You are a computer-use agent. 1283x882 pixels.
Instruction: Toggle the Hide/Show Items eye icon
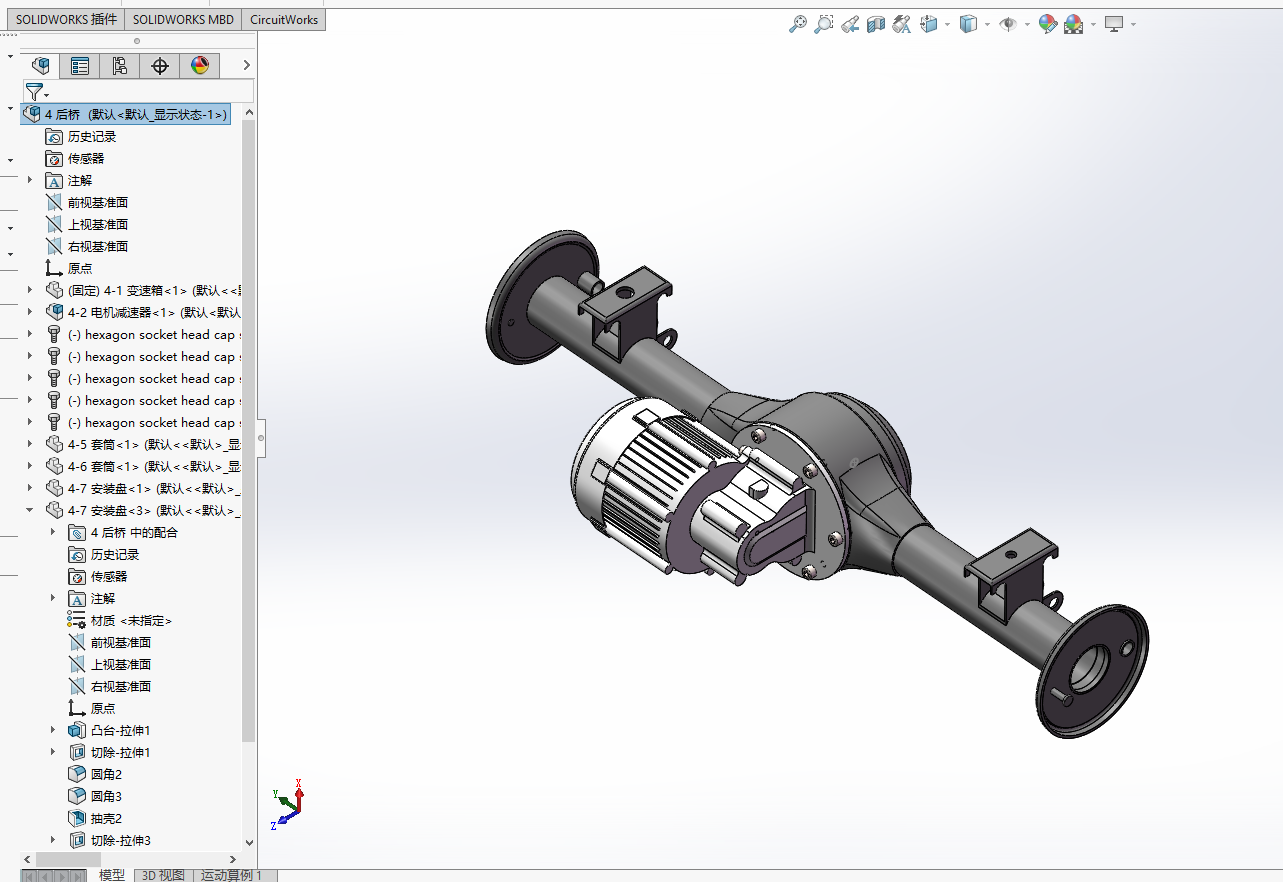[x=1008, y=24]
